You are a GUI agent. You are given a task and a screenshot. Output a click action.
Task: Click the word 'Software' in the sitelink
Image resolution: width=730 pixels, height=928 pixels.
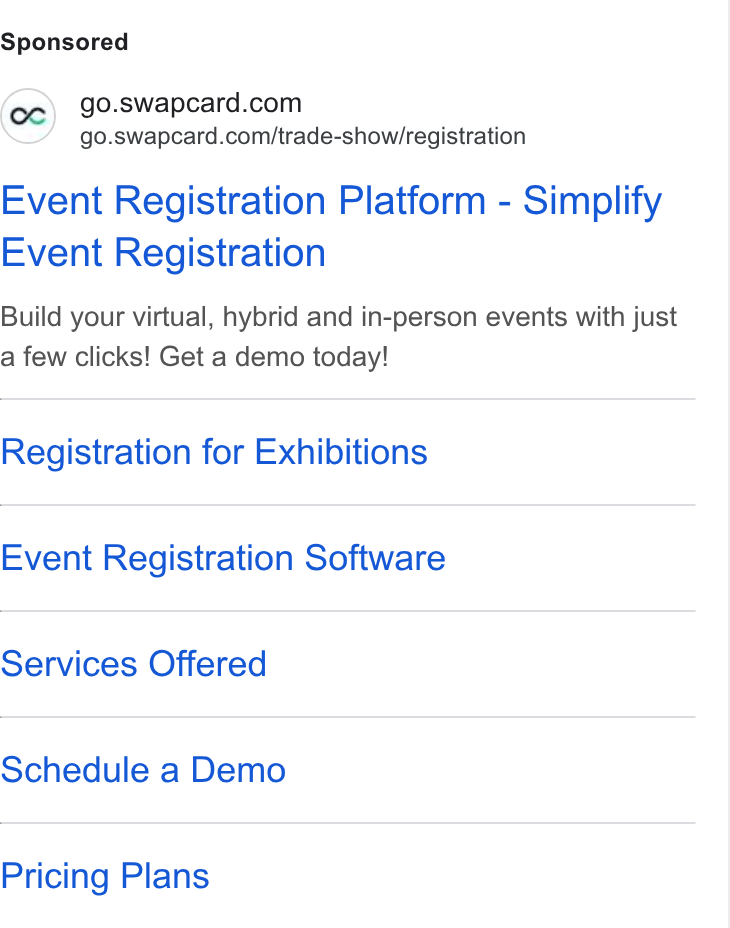[x=375, y=558]
